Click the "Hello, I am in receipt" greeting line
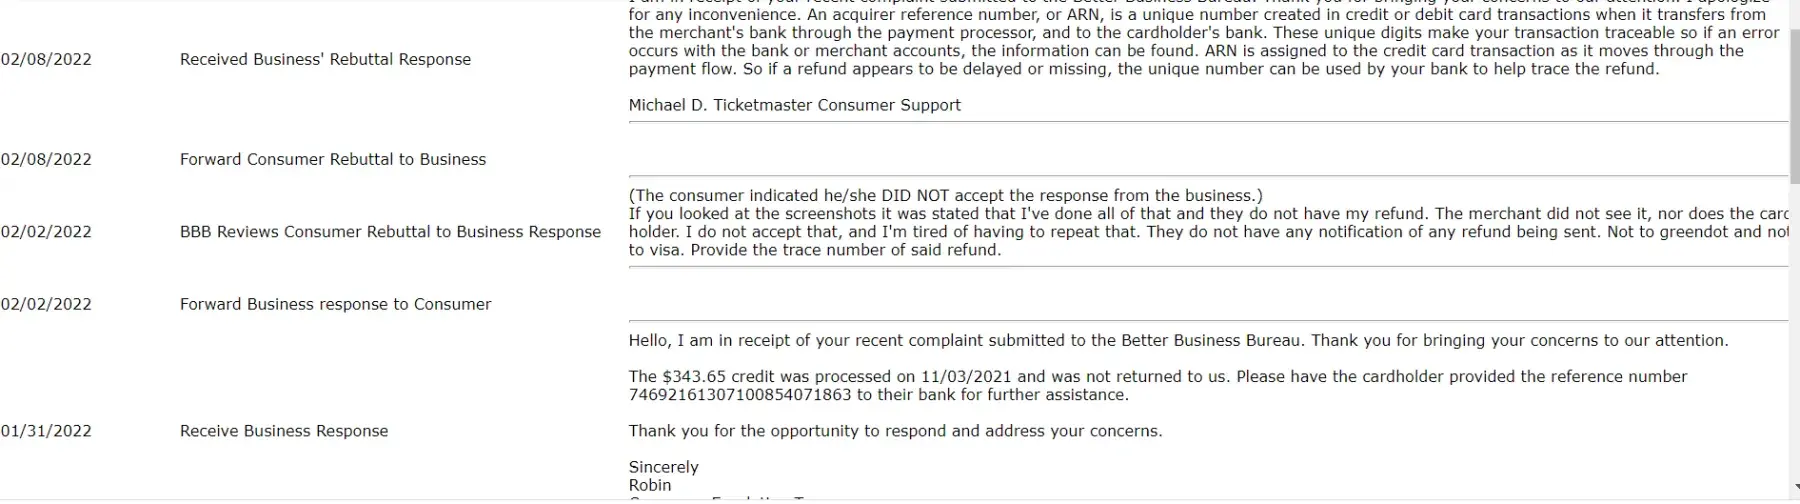1800x504 pixels. click(1178, 341)
